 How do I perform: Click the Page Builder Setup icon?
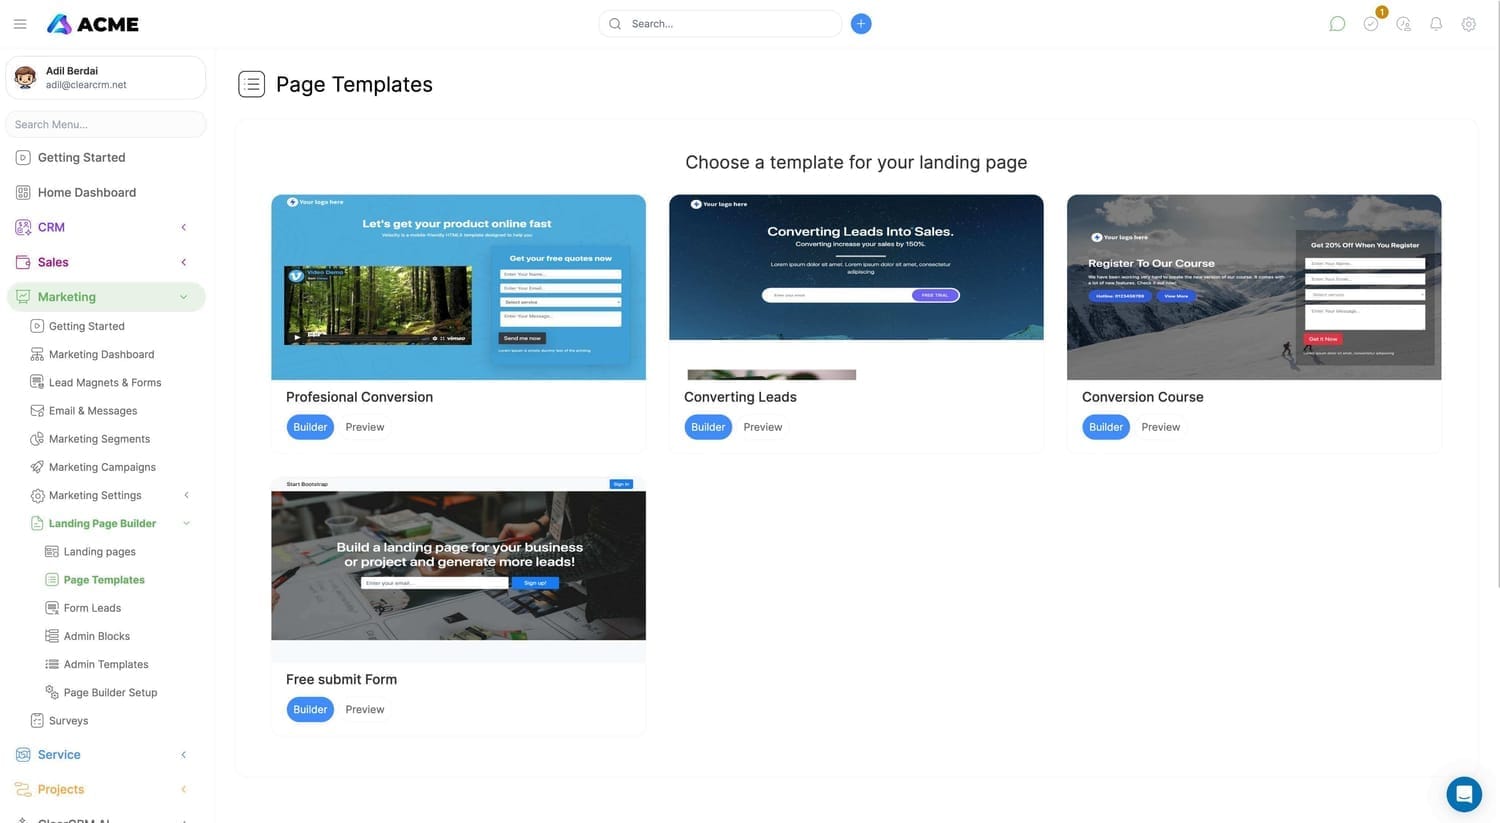52,692
